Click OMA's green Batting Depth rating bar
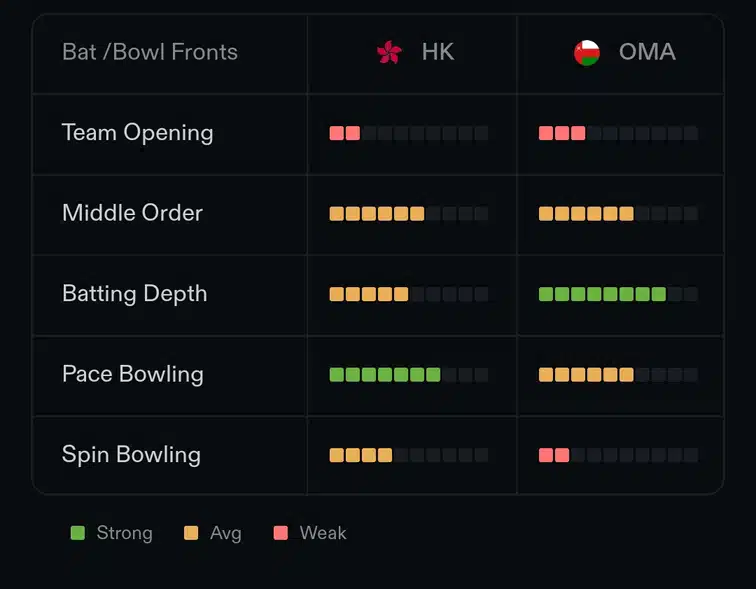756x589 pixels. coord(618,294)
